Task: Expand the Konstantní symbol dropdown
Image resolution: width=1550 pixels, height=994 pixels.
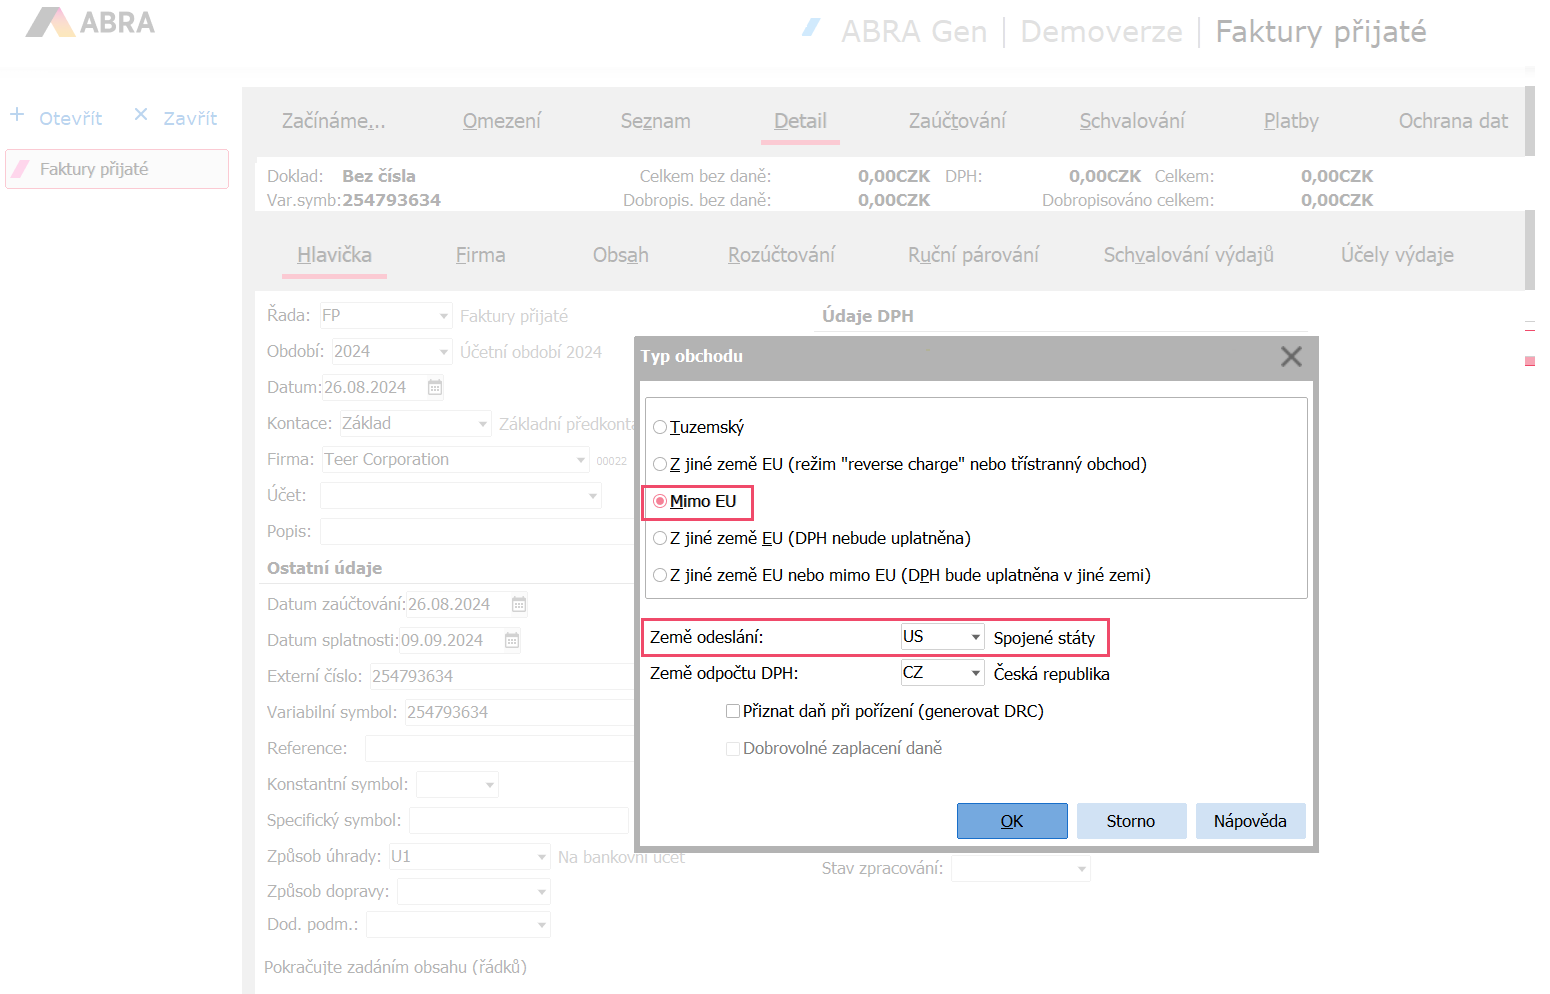Action: coord(490,785)
